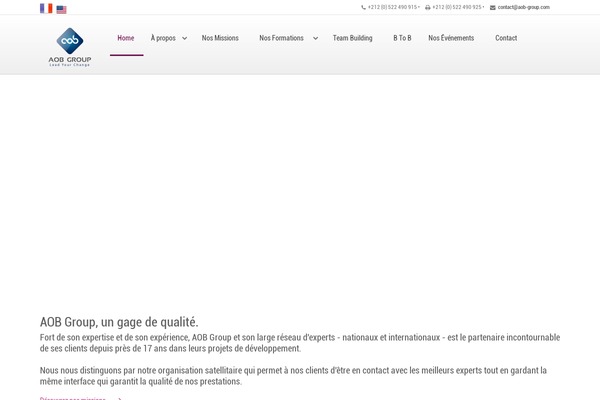
Task: Click the envelope email icon
Action: coord(492,7)
